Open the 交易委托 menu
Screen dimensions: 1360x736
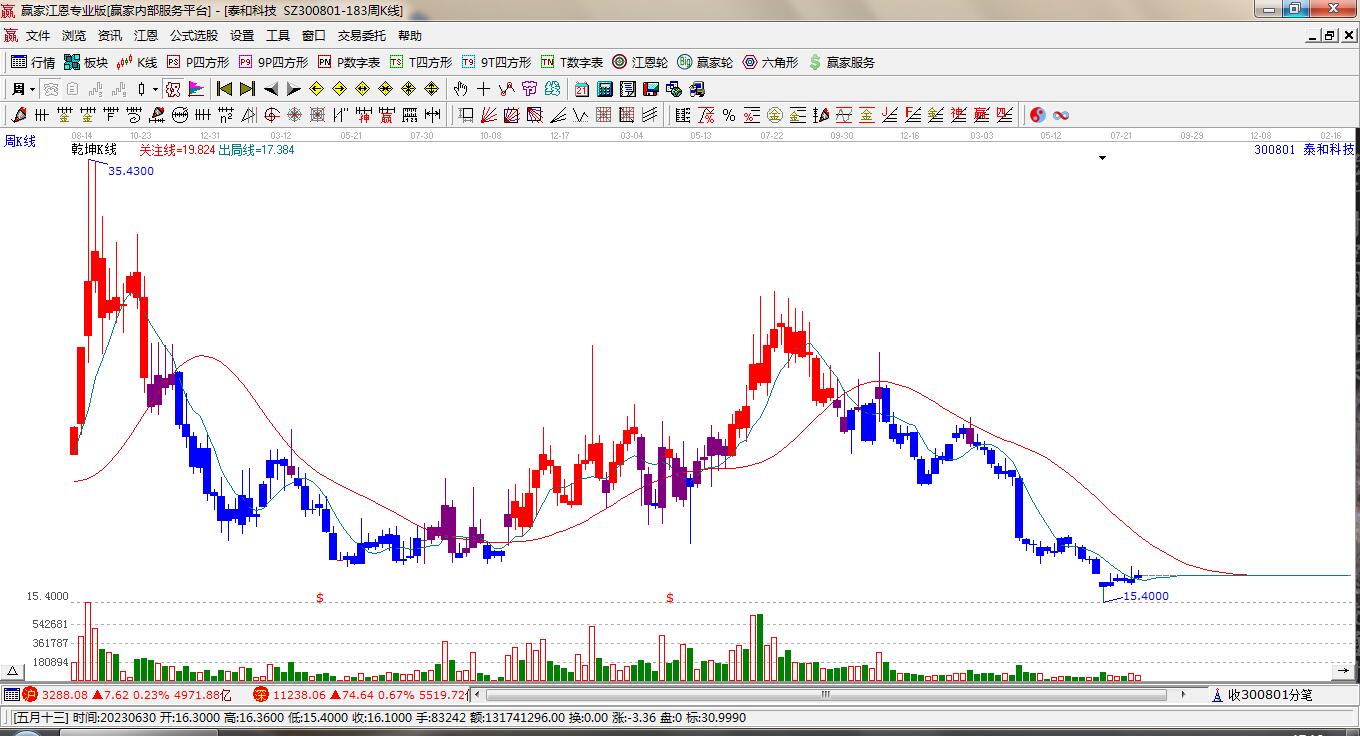361,36
